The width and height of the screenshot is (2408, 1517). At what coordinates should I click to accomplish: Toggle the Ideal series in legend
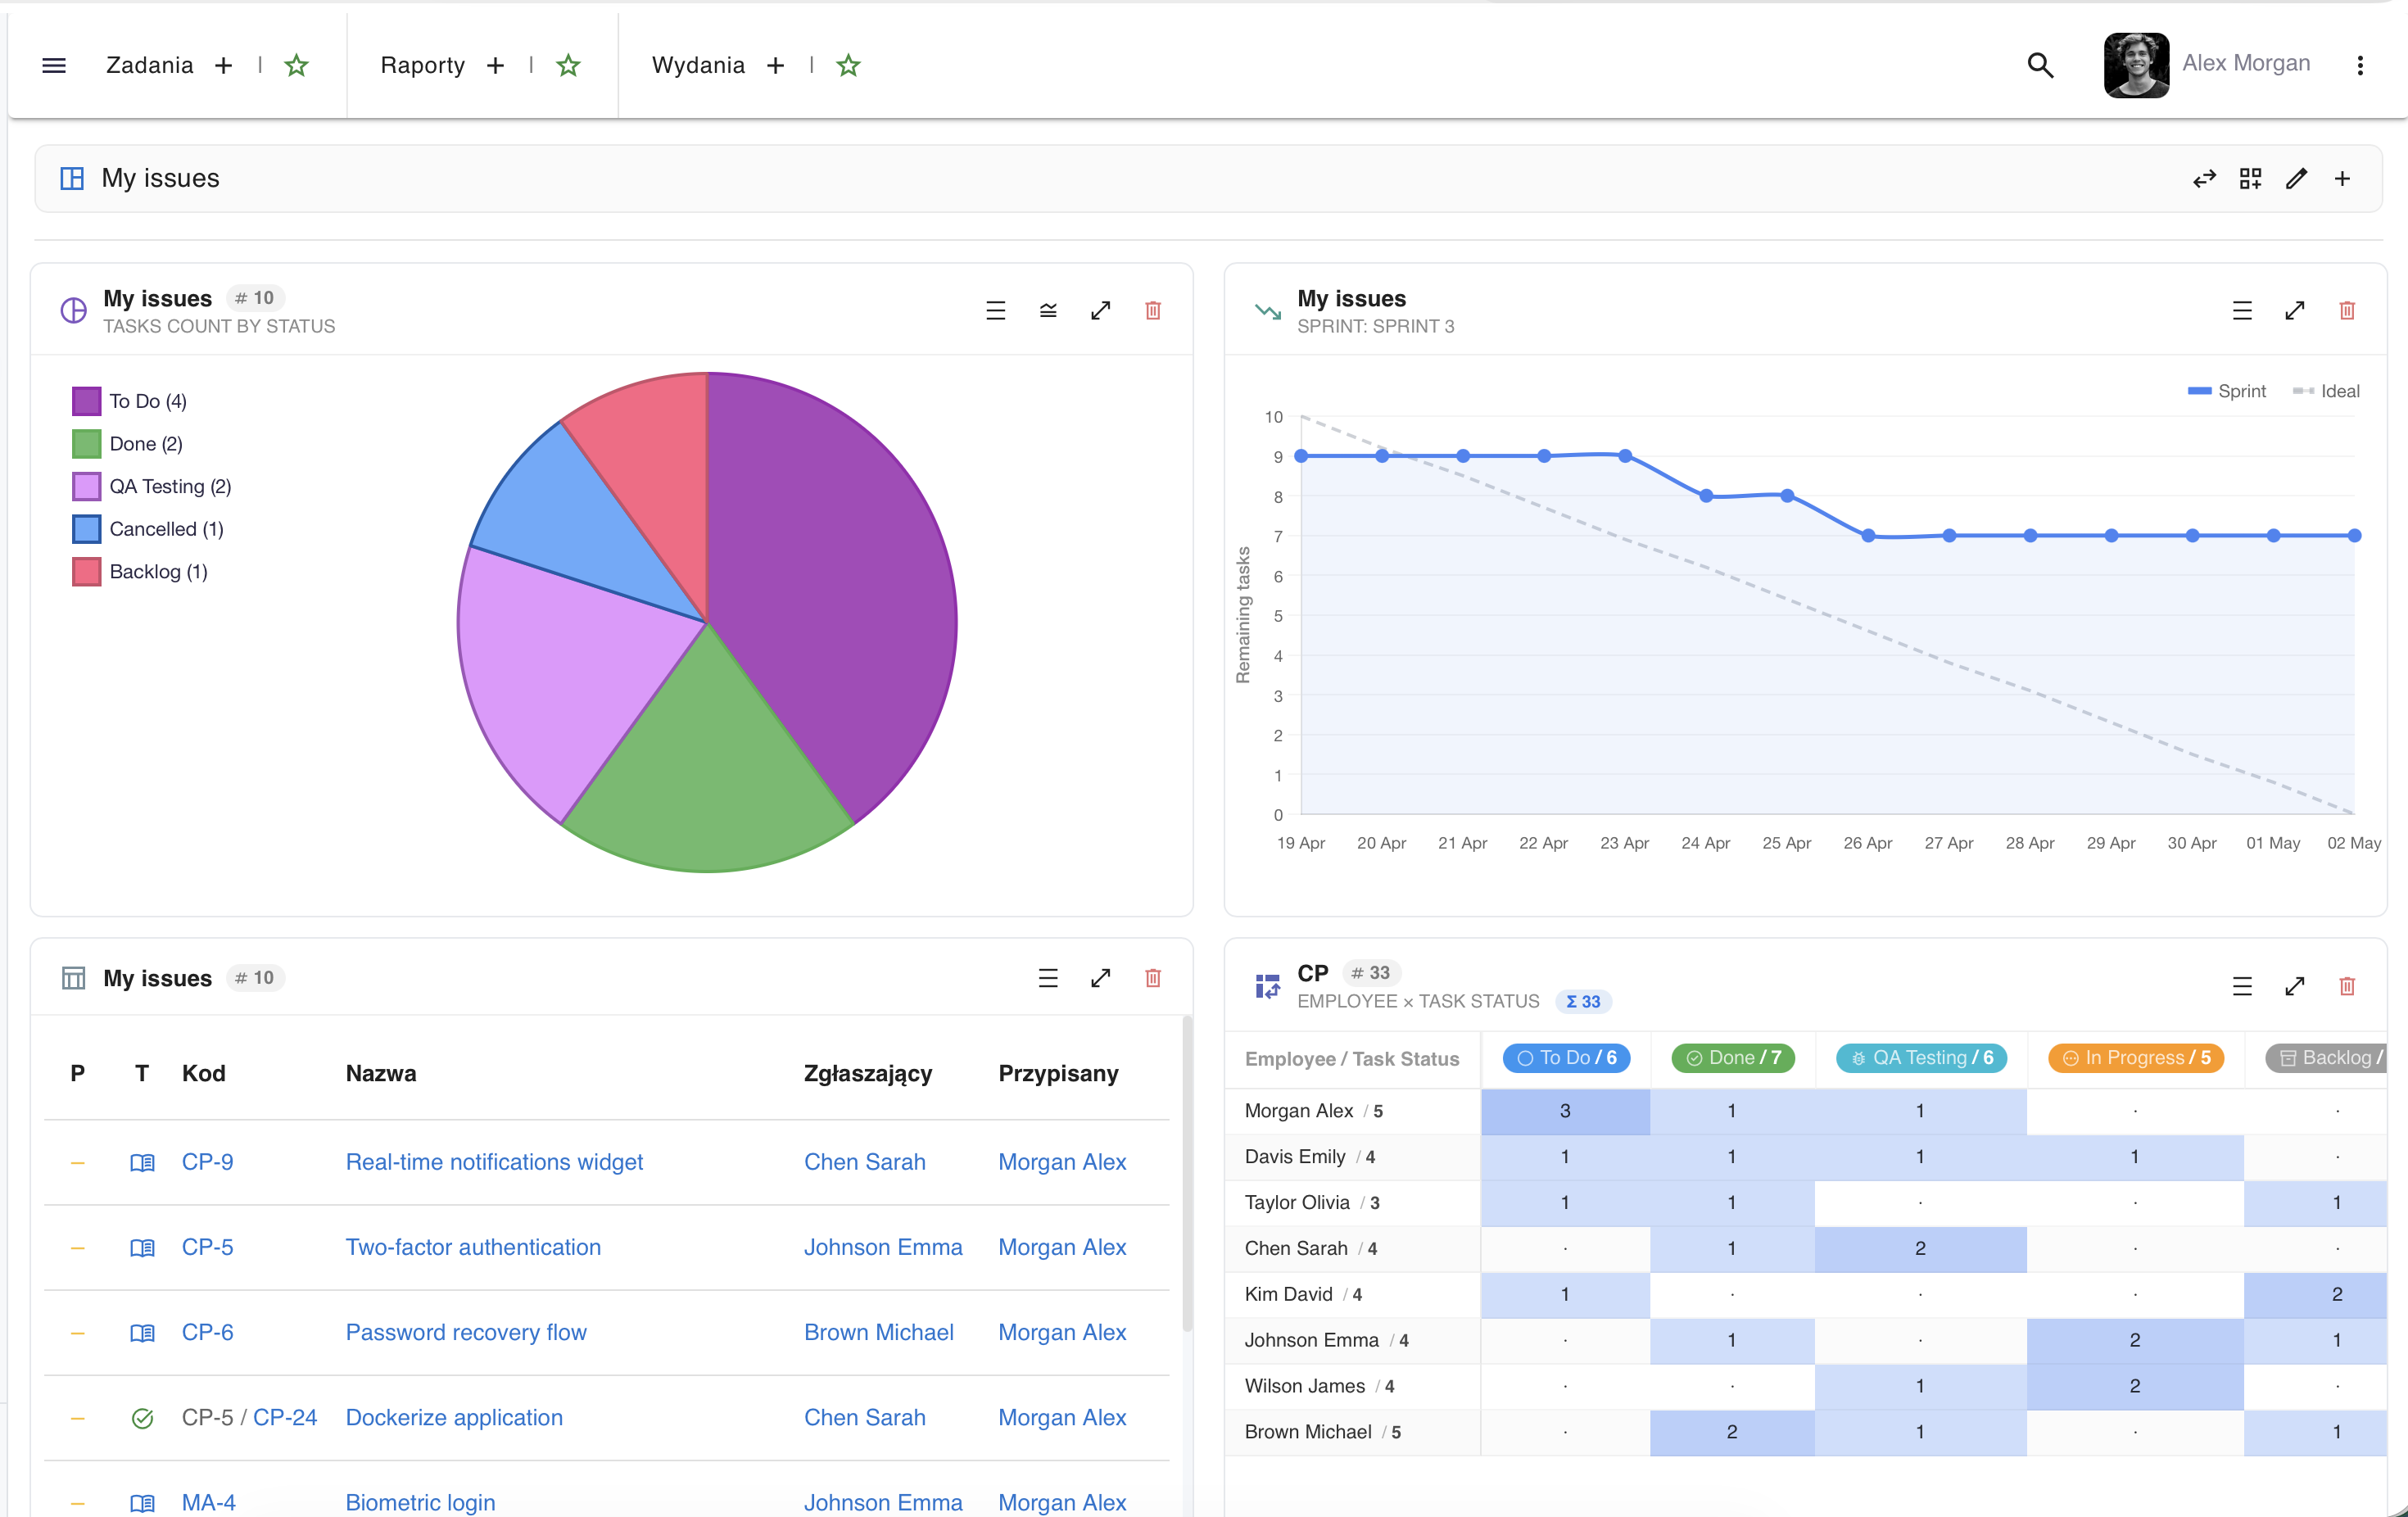(x=2326, y=391)
